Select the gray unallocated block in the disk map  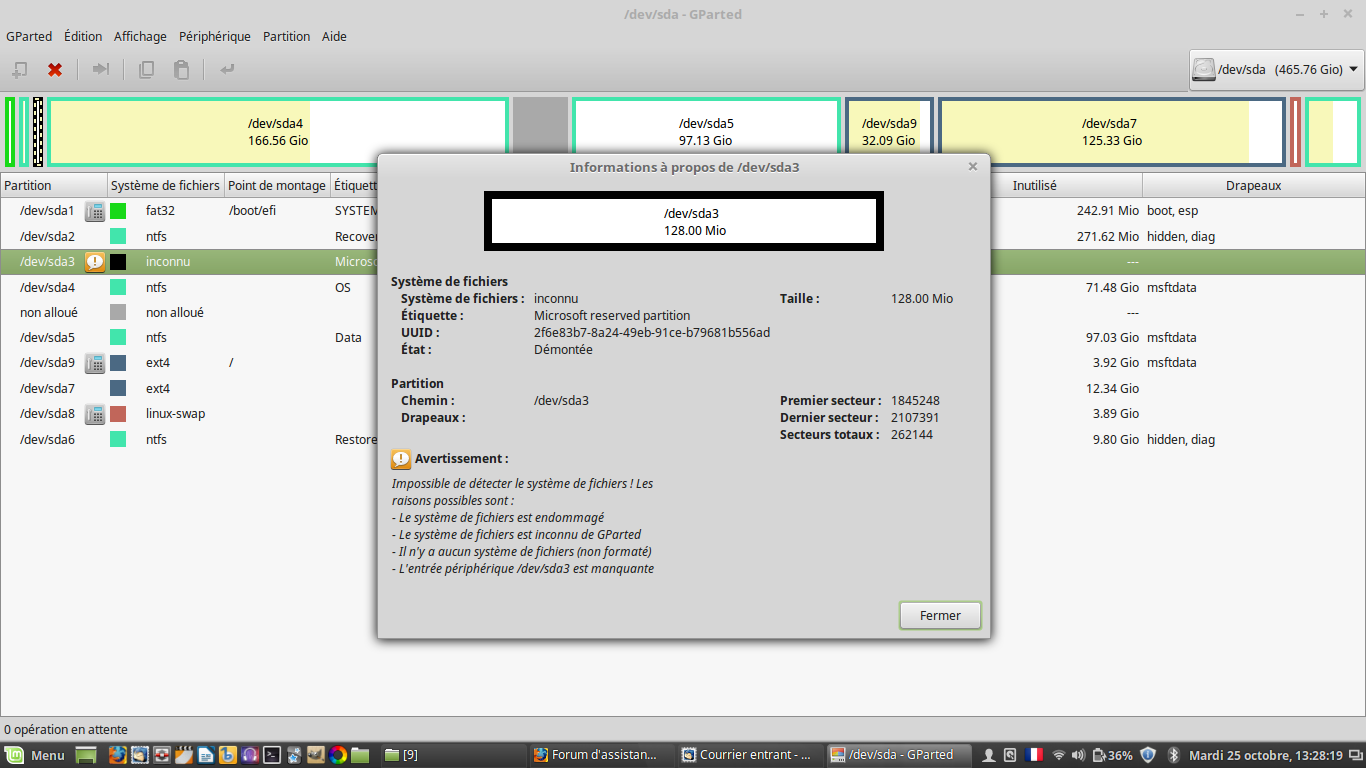coord(540,132)
